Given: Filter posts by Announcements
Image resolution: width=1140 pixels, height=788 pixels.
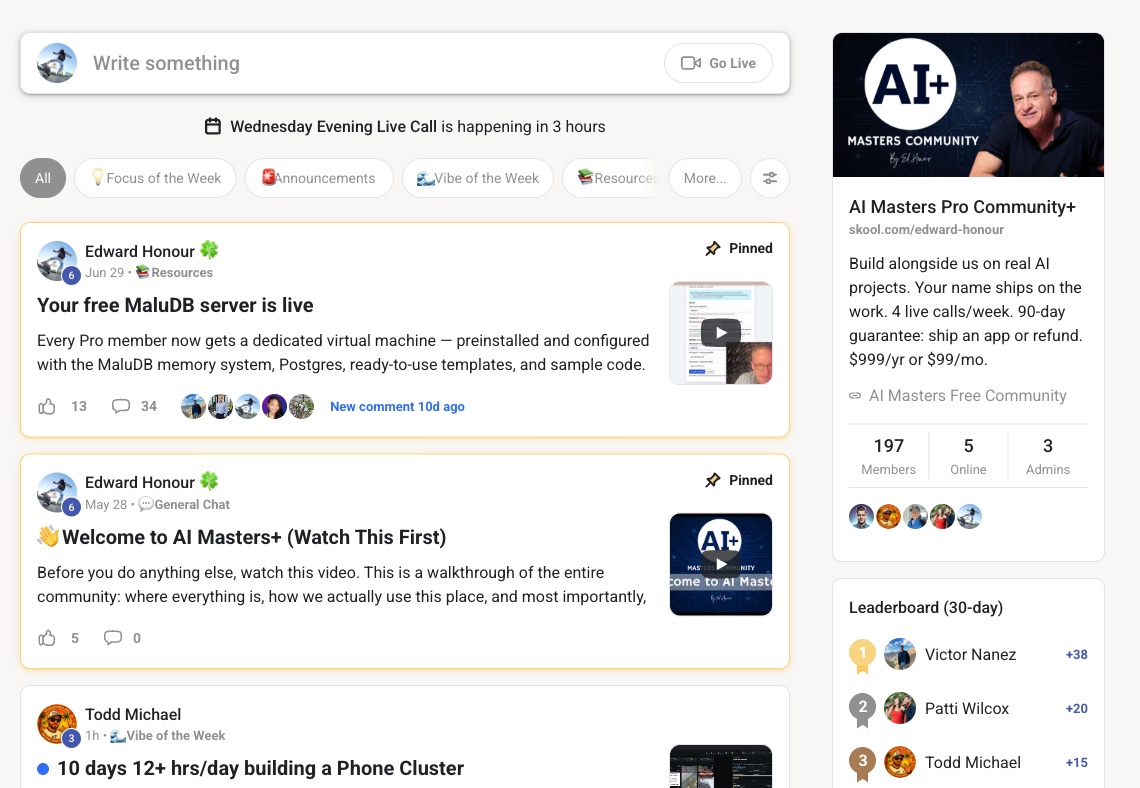Looking at the screenshot, I should 319,178.
